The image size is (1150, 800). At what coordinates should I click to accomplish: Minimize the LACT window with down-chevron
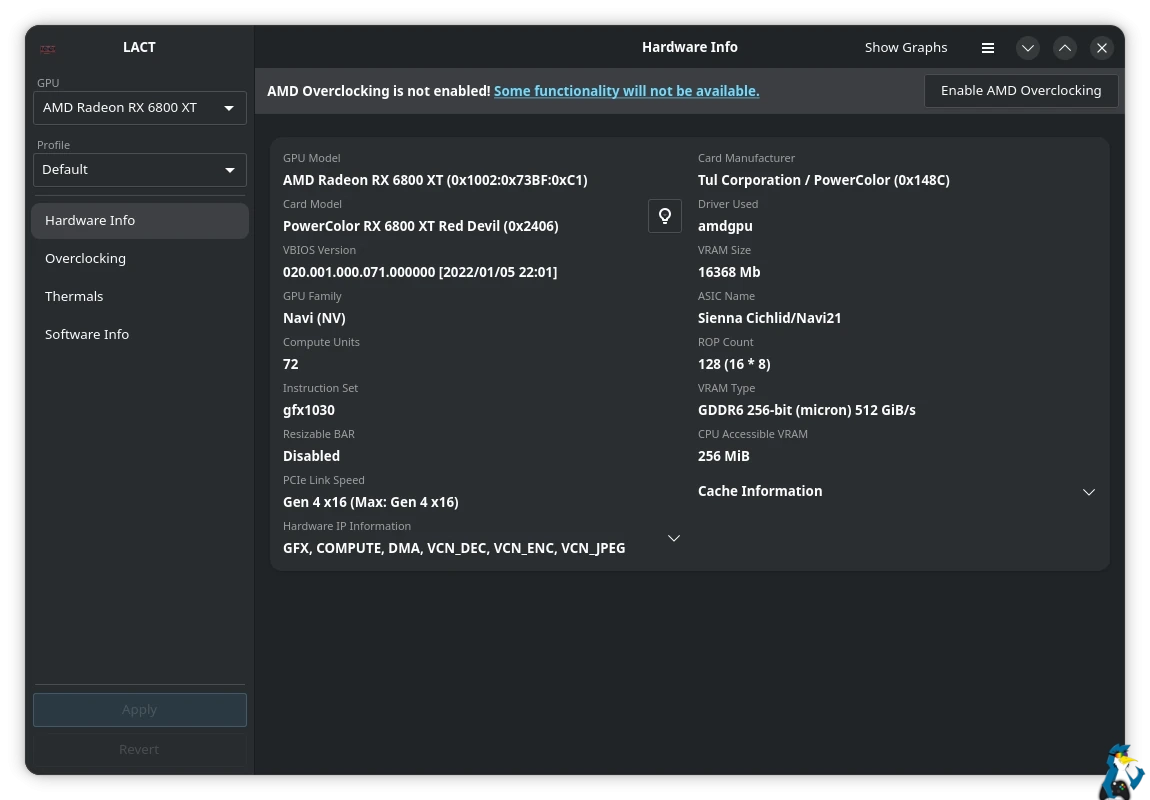pyautogui.click(x=1028, y=48)
